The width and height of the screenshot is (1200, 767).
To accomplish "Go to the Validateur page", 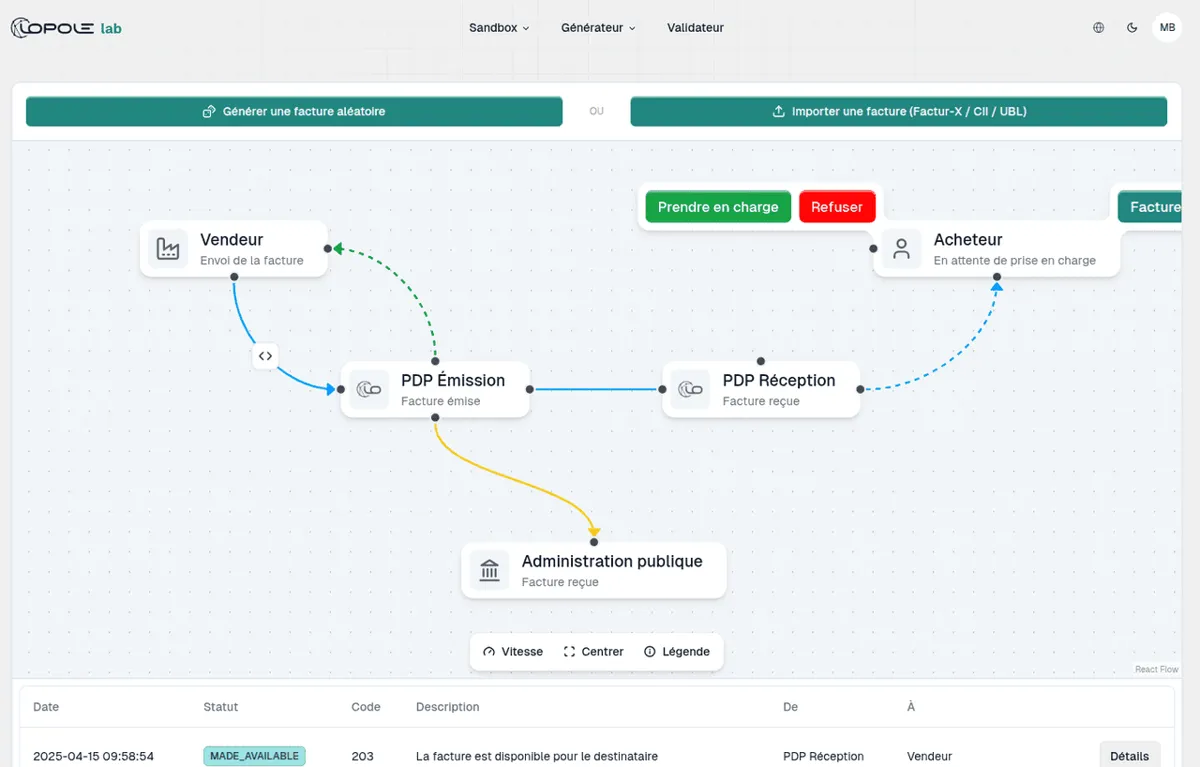I will [695, 28].
